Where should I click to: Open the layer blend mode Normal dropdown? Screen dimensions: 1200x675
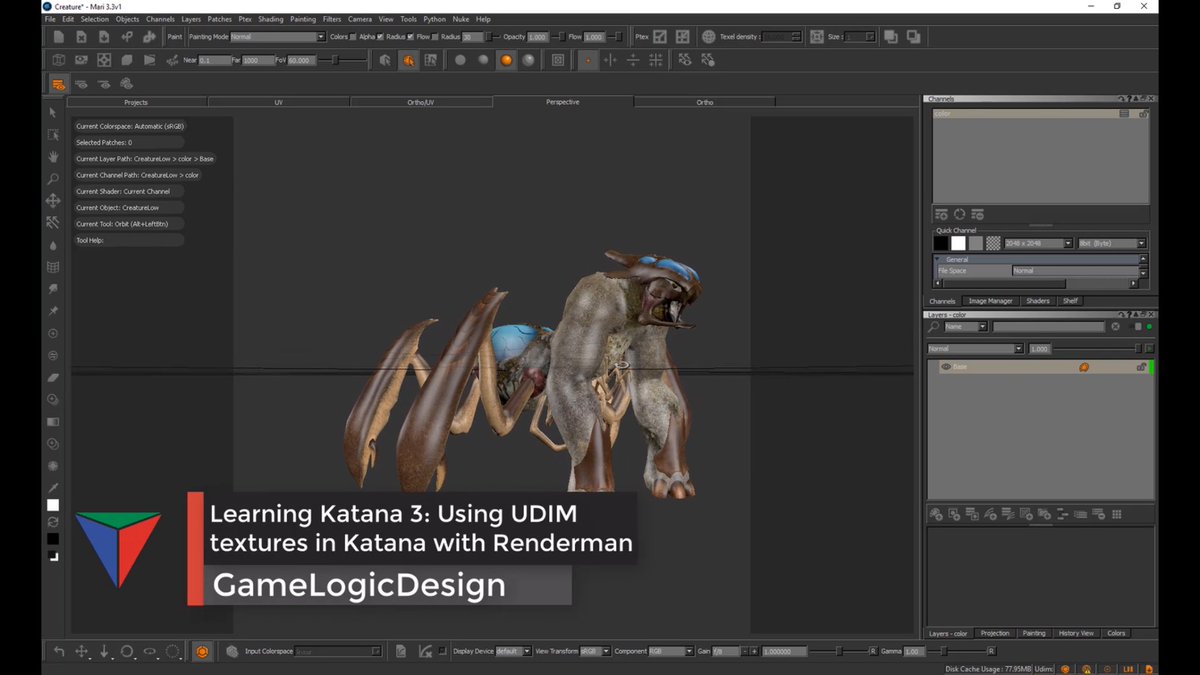click(975, 349)
